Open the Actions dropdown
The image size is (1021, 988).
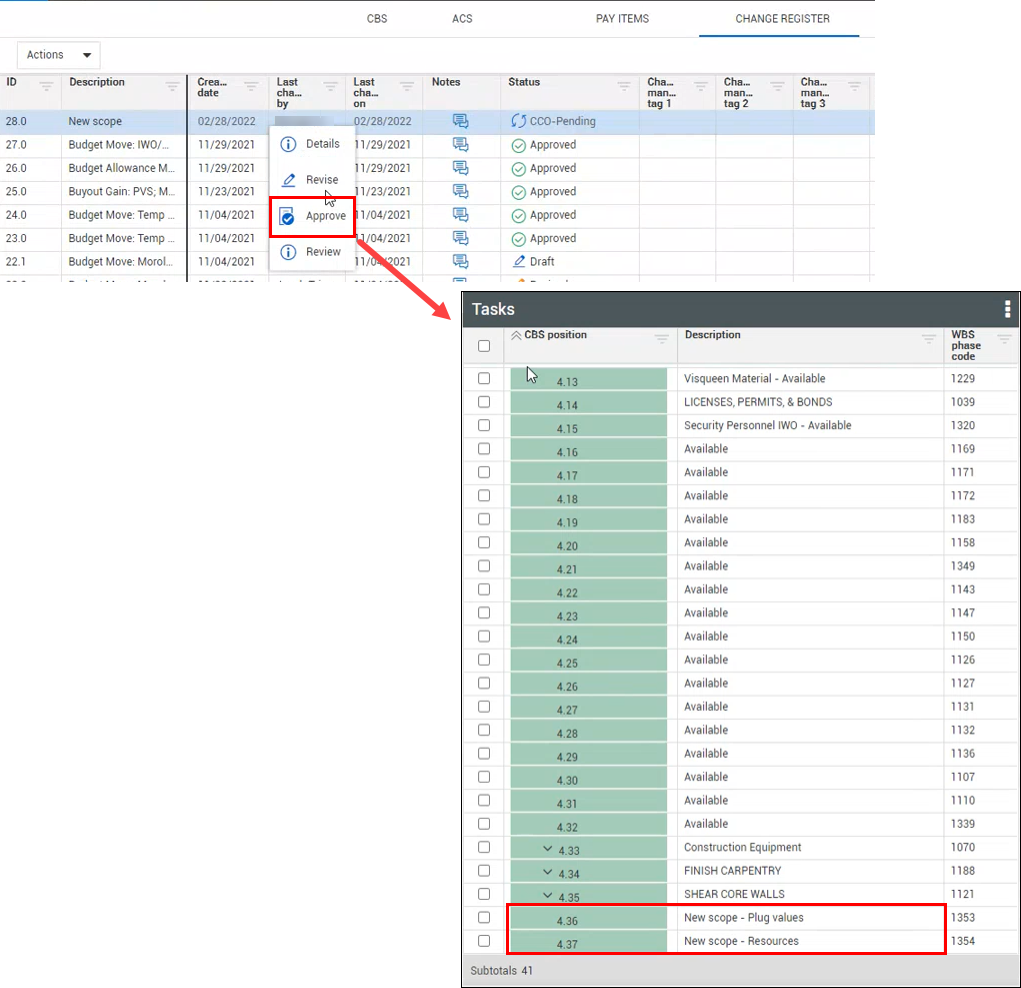pyautogui.click(x=58, y=55)
